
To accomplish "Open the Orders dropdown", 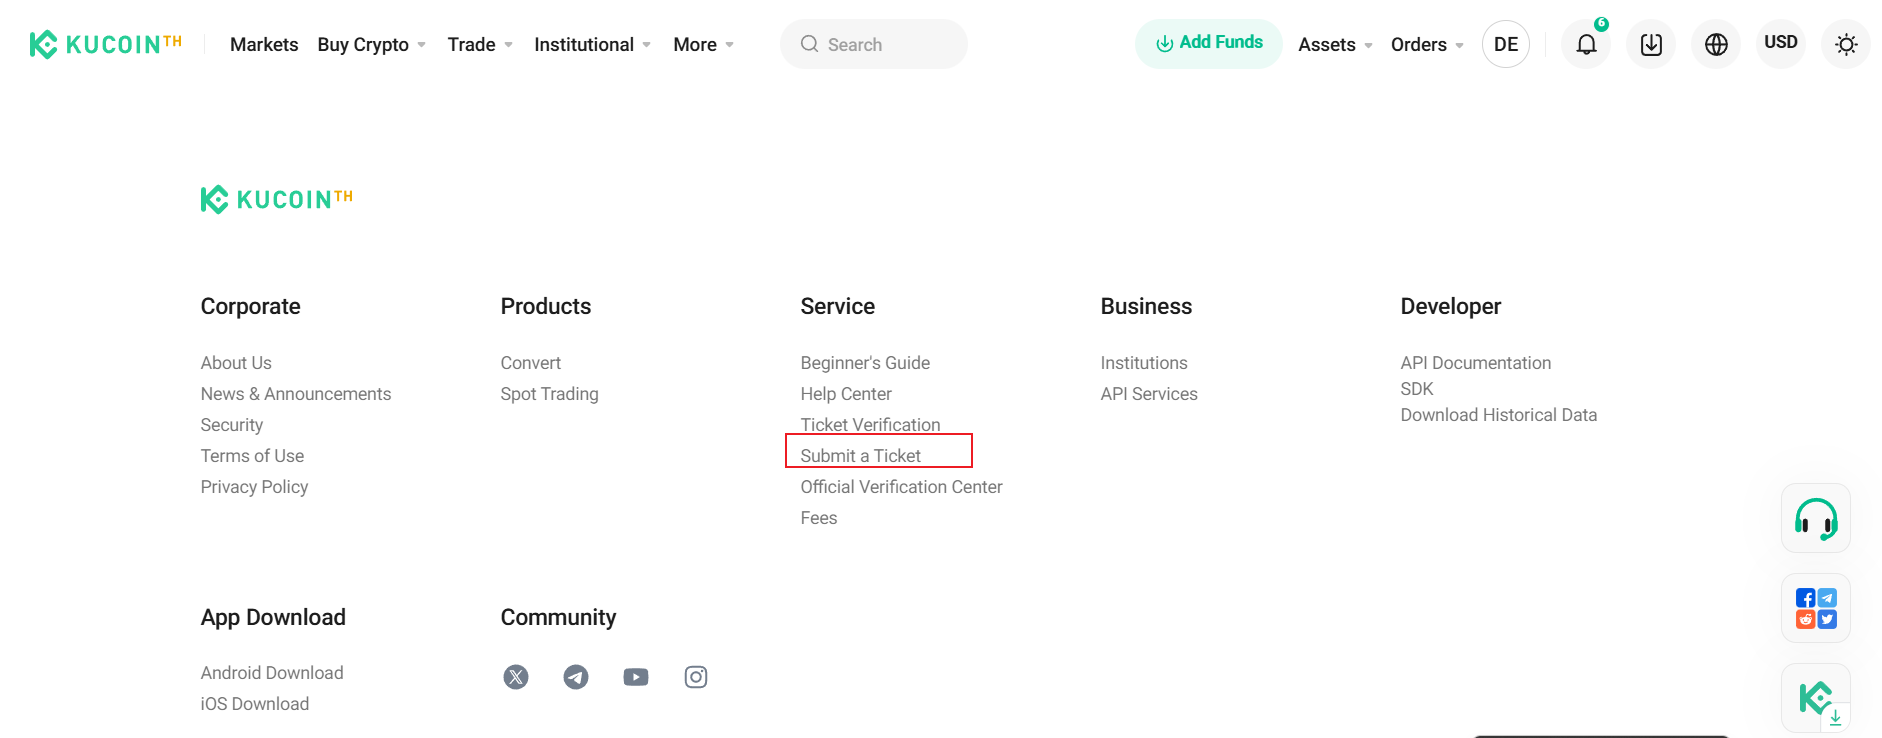I will [x=1427, y=45].
